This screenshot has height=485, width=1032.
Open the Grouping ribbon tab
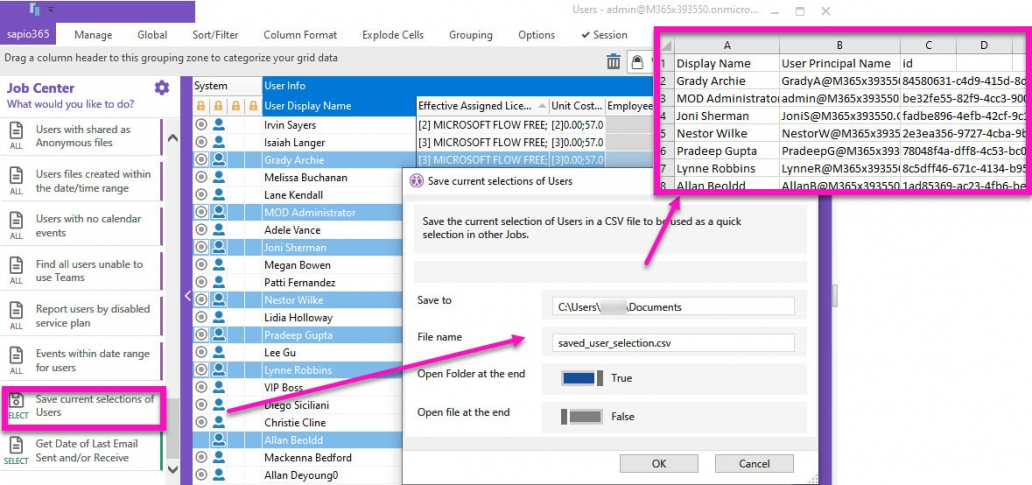[471, 35]
